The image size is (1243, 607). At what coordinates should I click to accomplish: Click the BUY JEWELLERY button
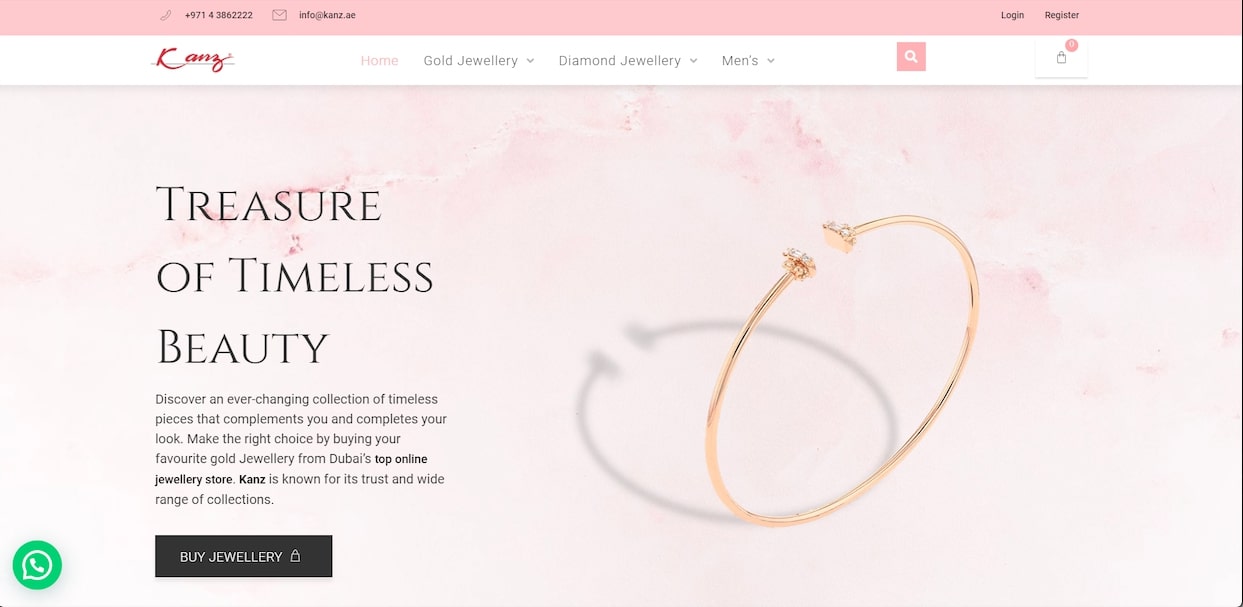click(243, 556)
